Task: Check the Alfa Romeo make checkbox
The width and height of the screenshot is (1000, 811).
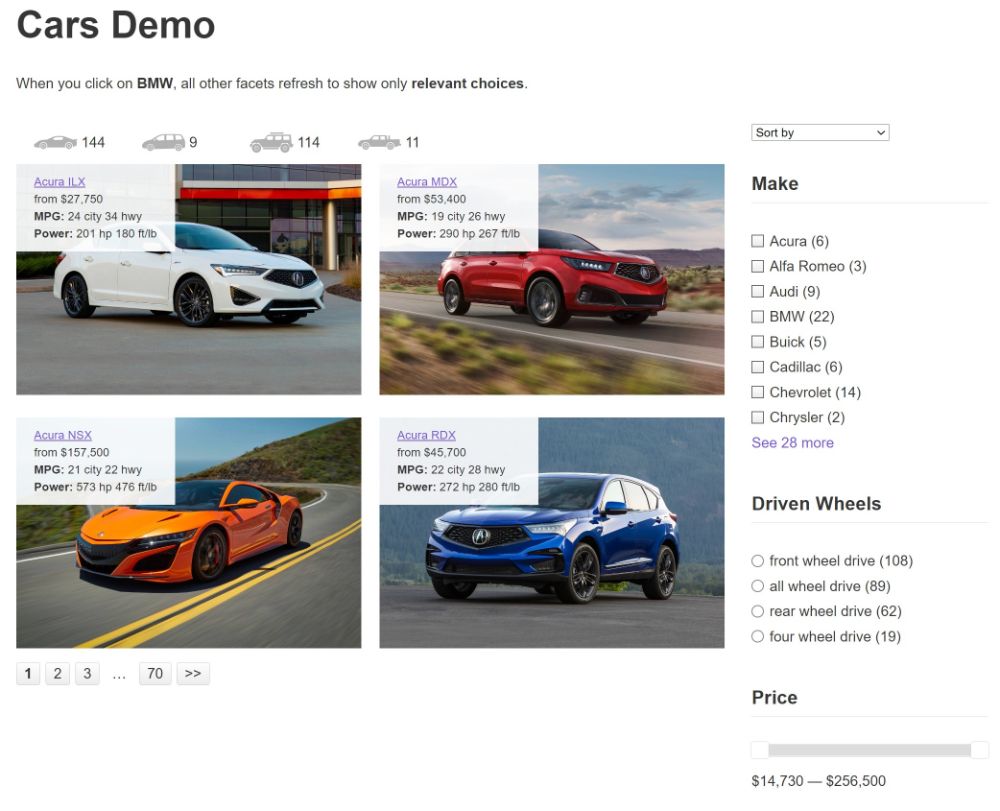Action: click(x=757, y=266)
